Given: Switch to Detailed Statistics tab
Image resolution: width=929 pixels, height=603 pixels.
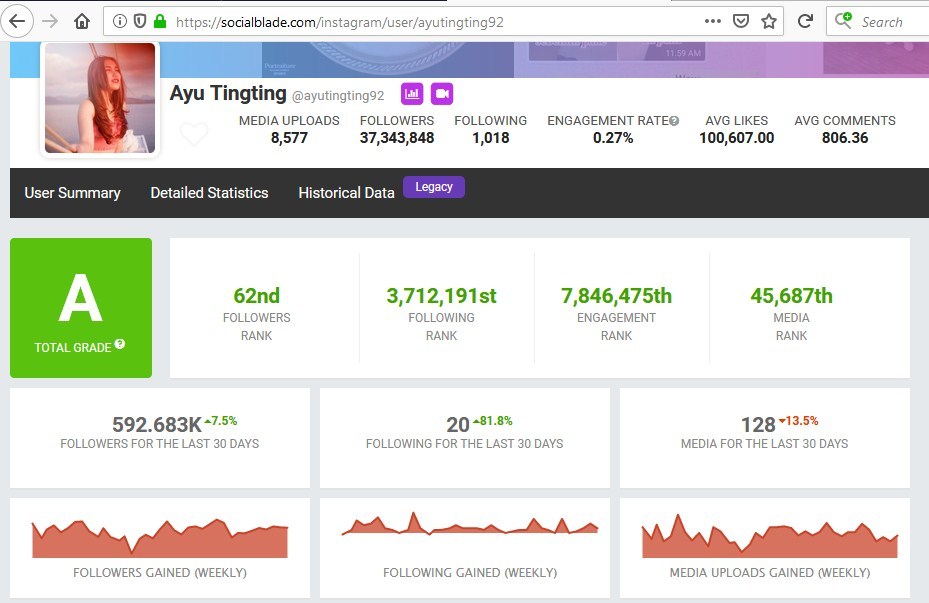Looking at the screenshot, I should pos(209,193).
